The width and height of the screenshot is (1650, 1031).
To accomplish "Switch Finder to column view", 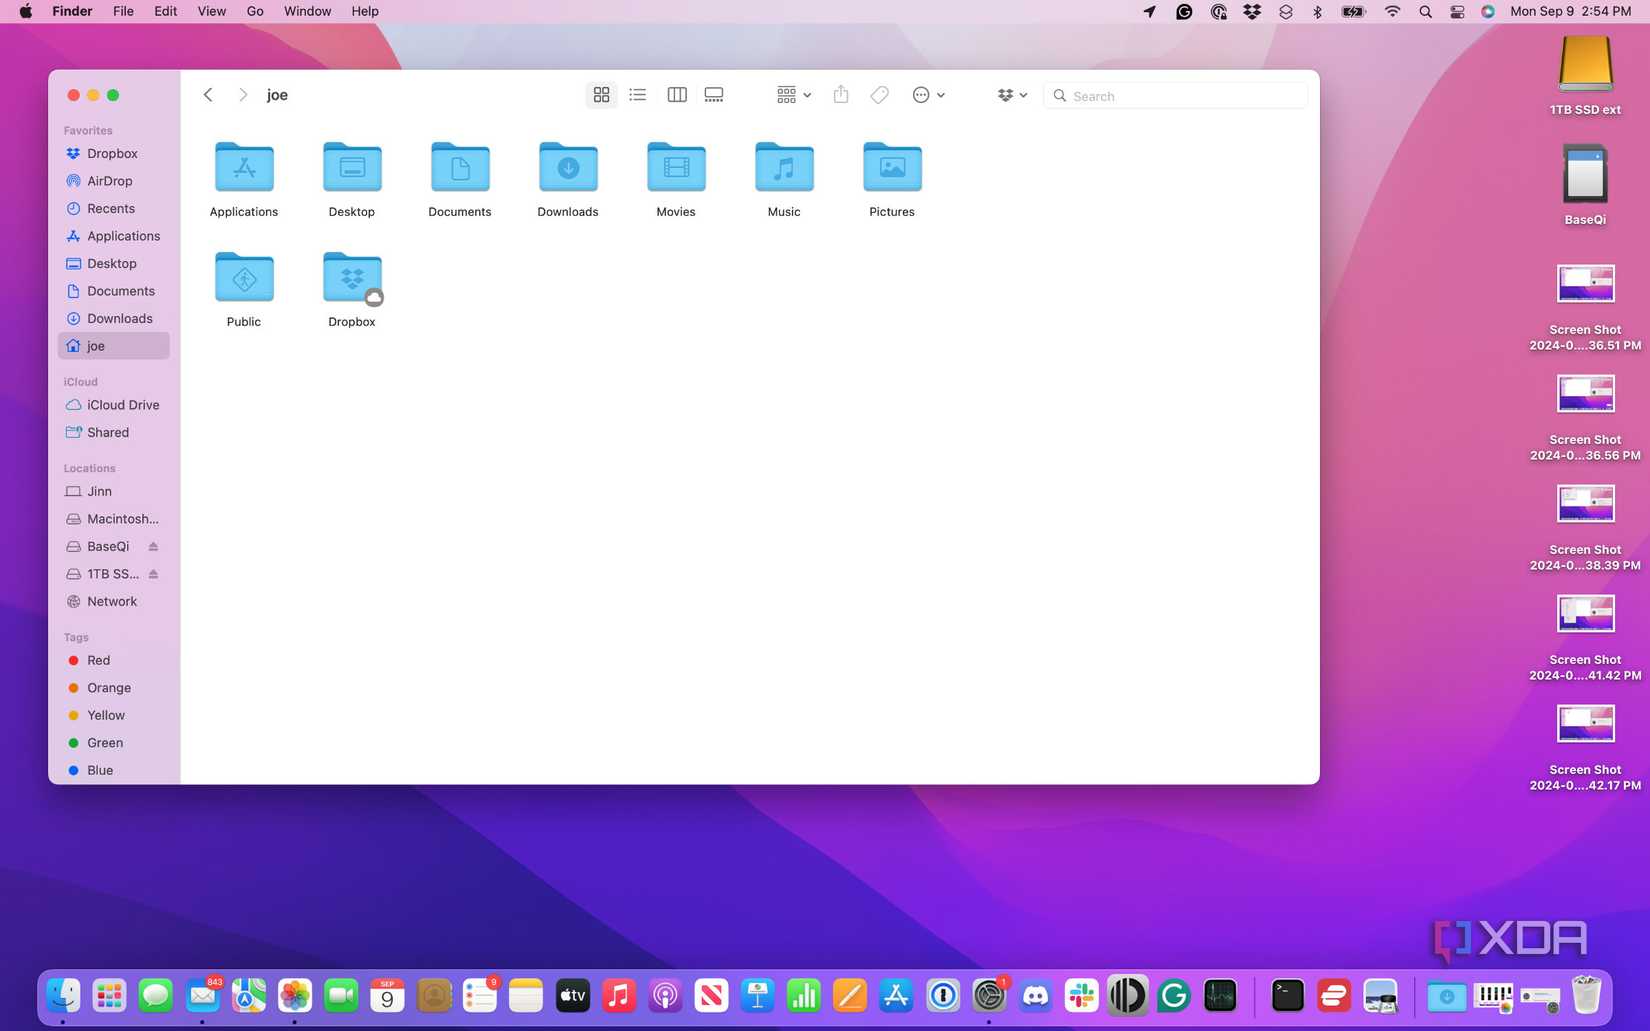I will pos(677,95).
